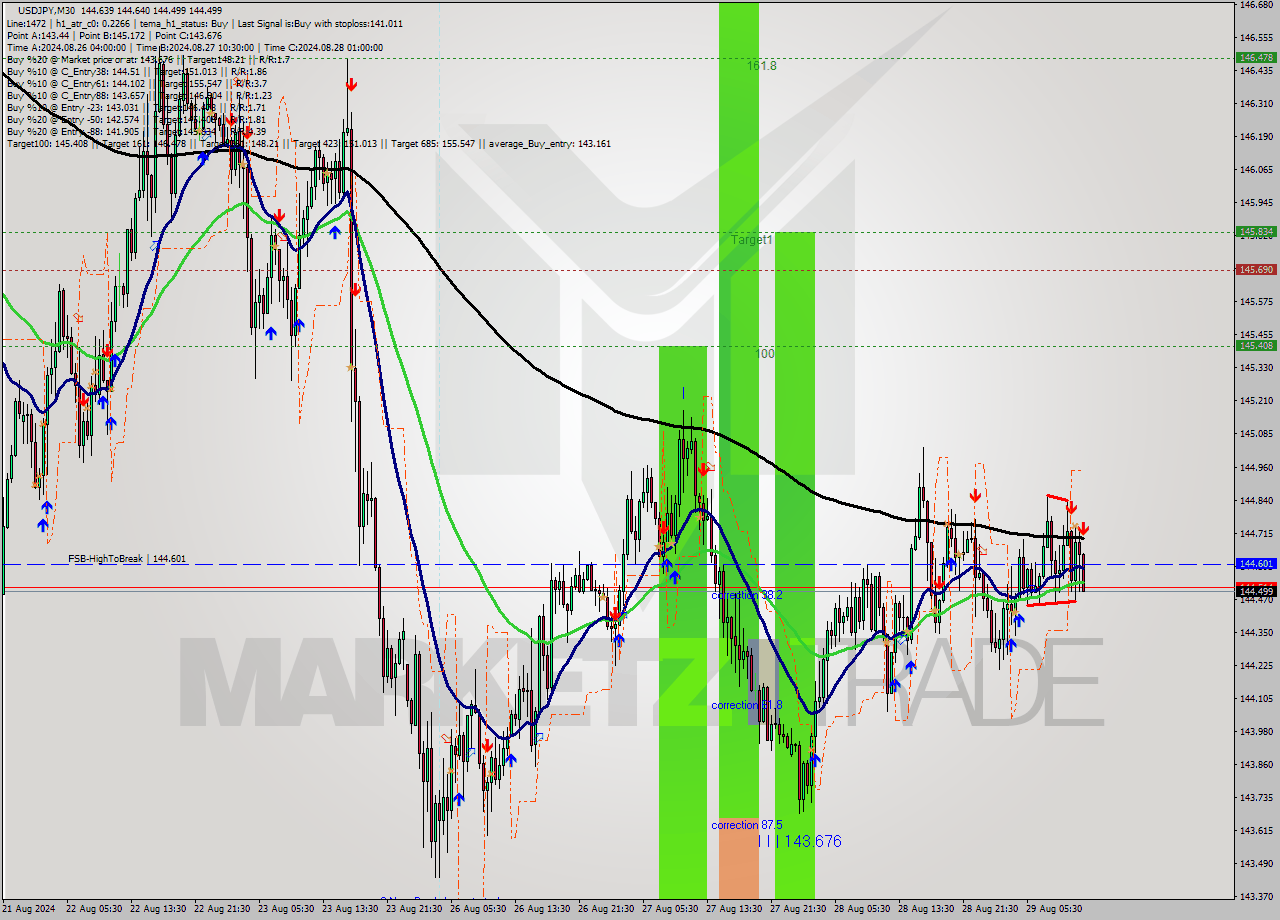Click the green 145.834 price tag
The height and width of the screenshot is (920, 1280).
point(1256,232)
